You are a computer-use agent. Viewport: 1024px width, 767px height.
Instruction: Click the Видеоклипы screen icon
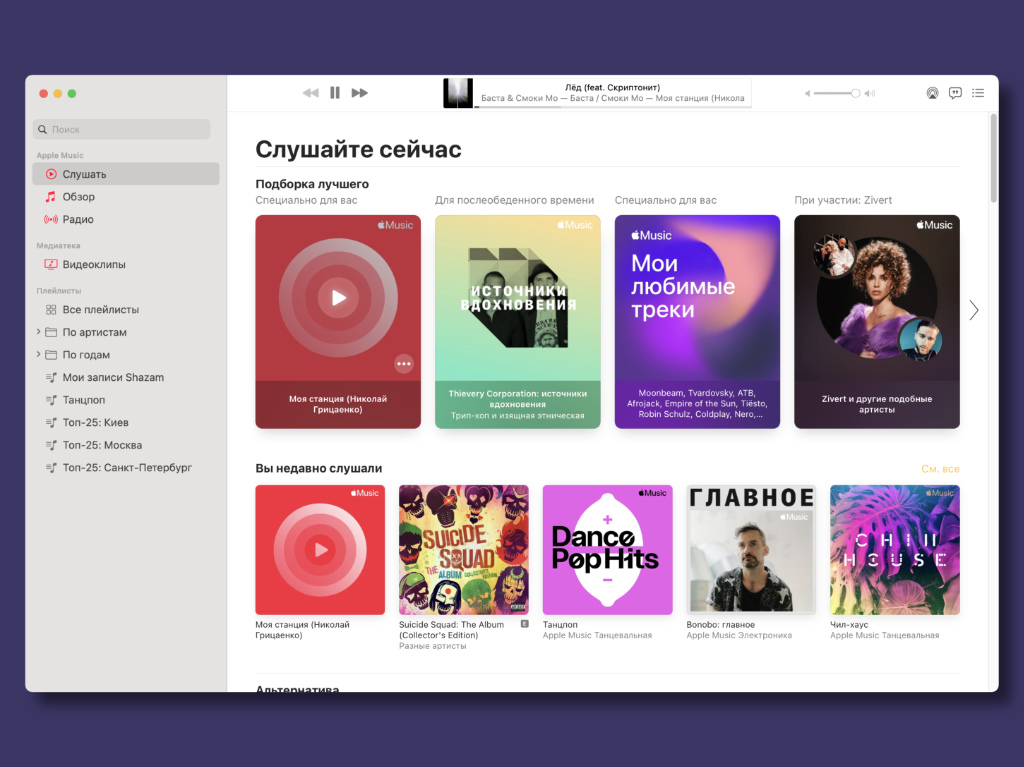point(51,265)
